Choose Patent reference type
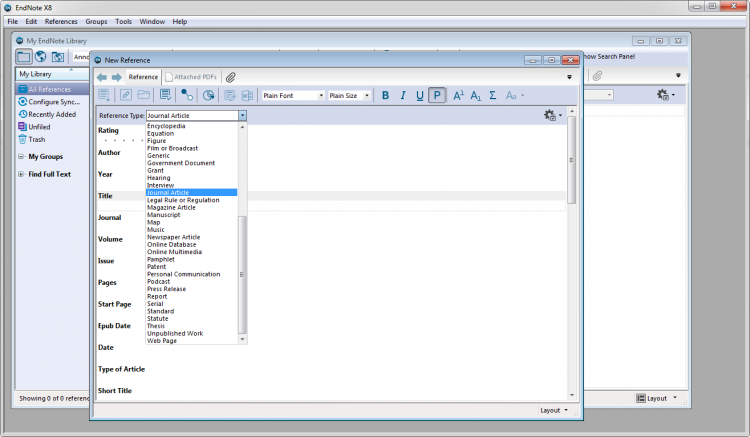The image size is (750, 437). [x=156, y=267]
